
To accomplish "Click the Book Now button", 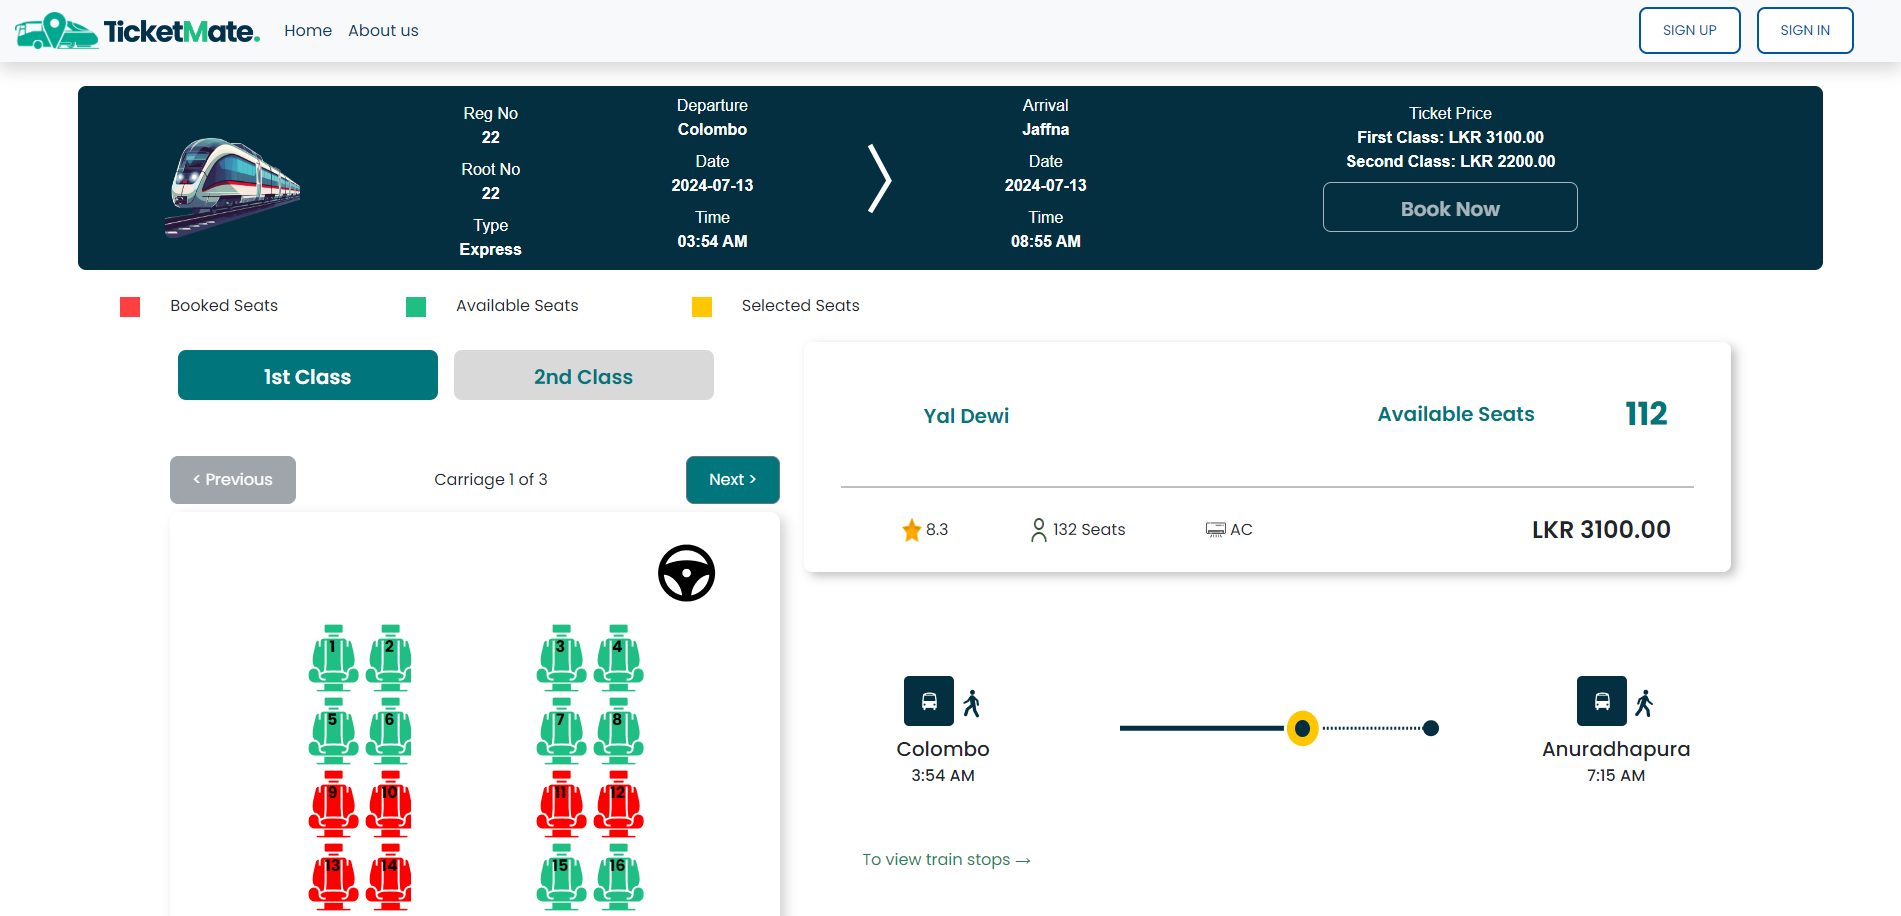I will tap(1450, 207).
